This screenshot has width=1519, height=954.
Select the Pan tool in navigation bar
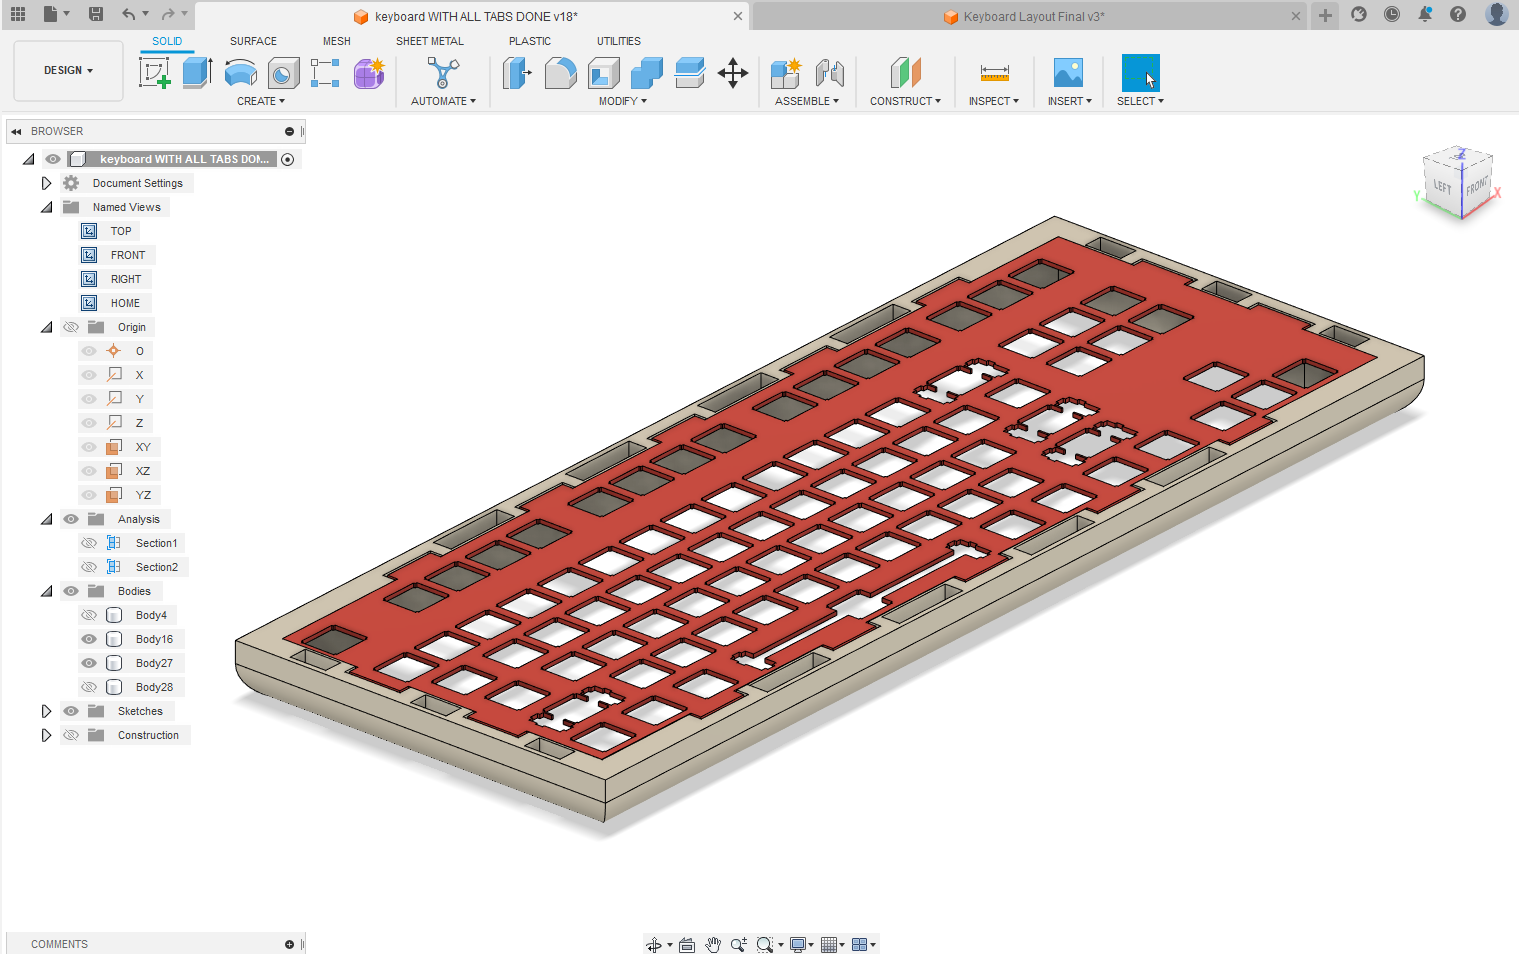pos(712,943)
